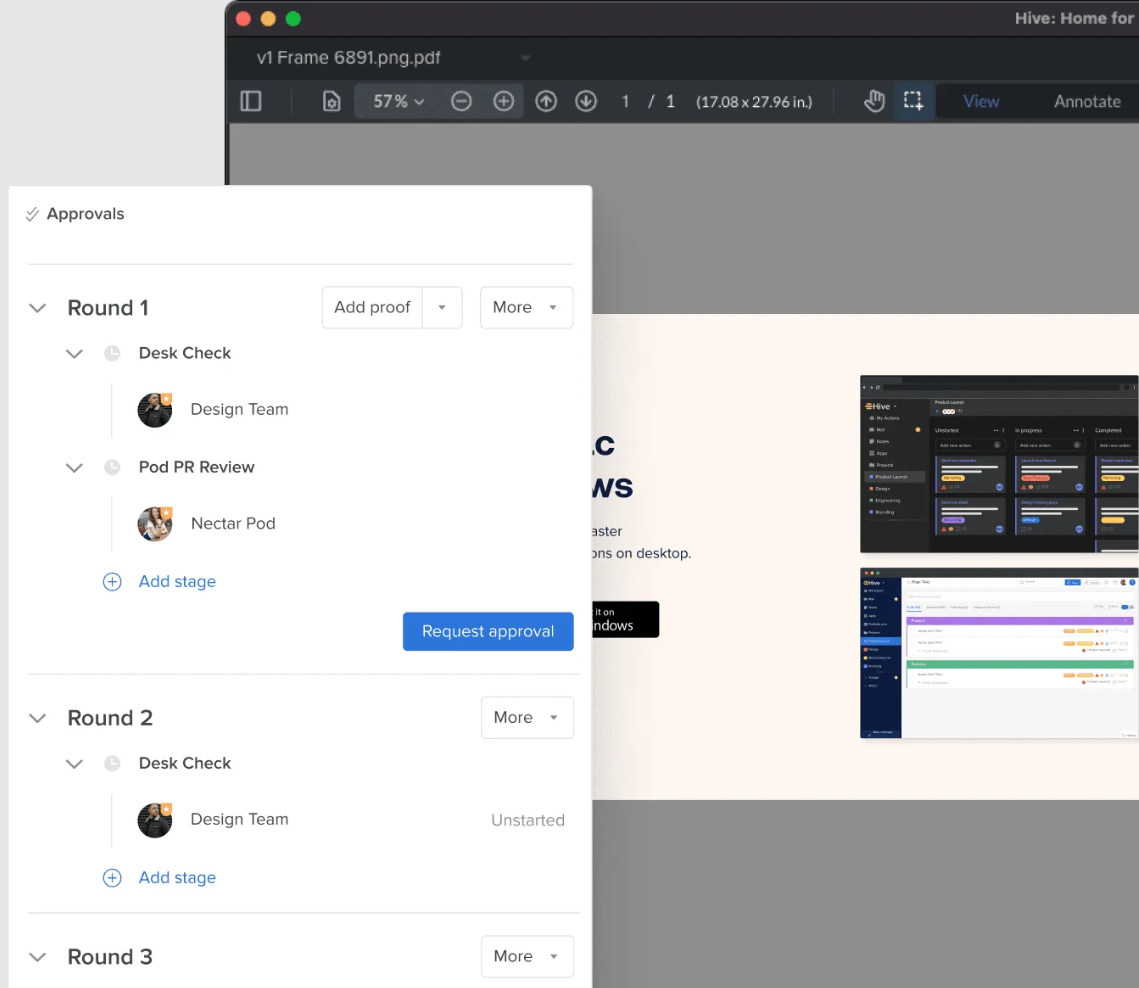This screenshot has width=1139, height=988.
Task: Open the Add proof dropdown arrow
Action: click(442, 307)
